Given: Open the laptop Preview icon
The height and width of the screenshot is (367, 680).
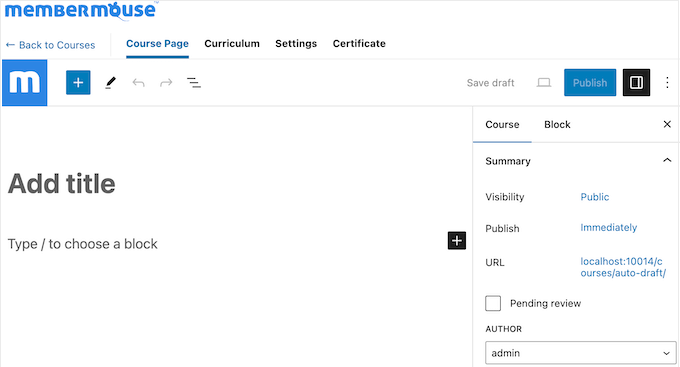Looking at the screenshot, I should coord(543,82).
